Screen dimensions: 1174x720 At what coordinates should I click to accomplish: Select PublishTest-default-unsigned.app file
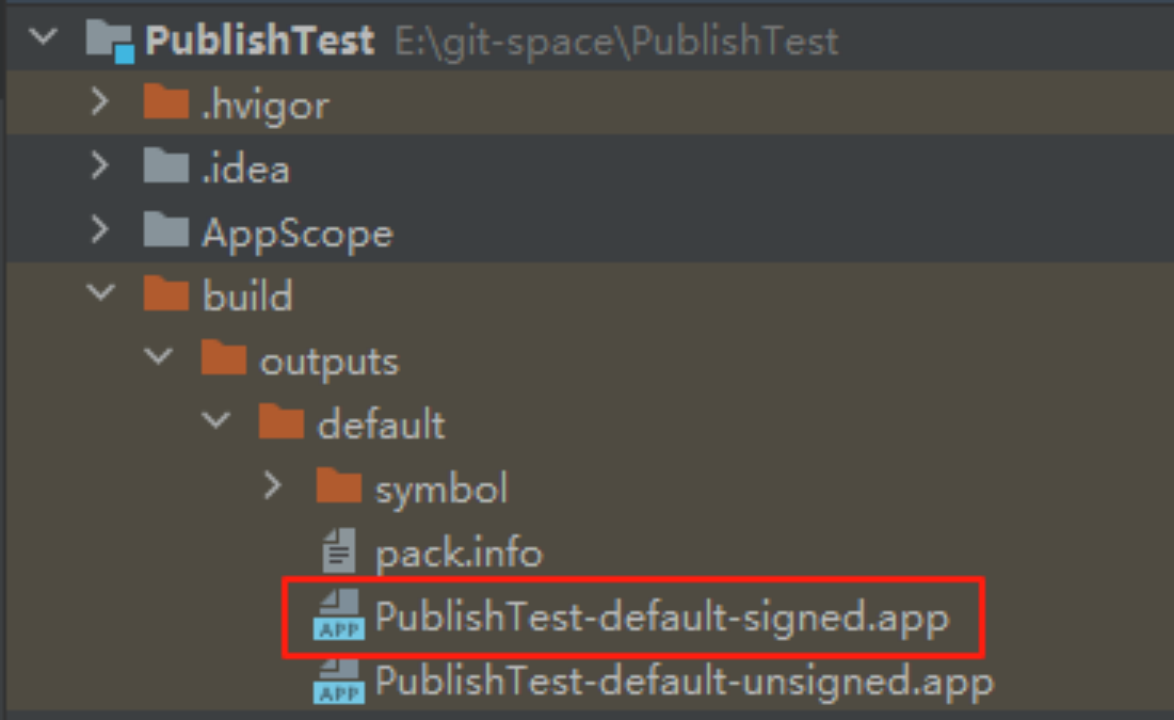coord(684,682)
